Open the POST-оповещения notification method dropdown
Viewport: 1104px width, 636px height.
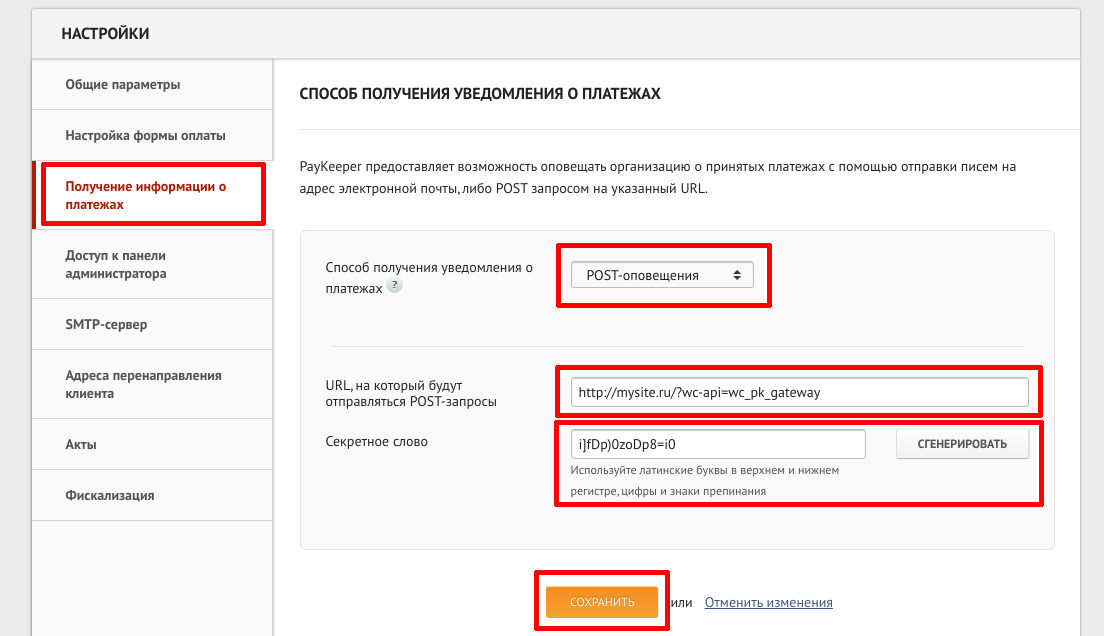(661, 275)
